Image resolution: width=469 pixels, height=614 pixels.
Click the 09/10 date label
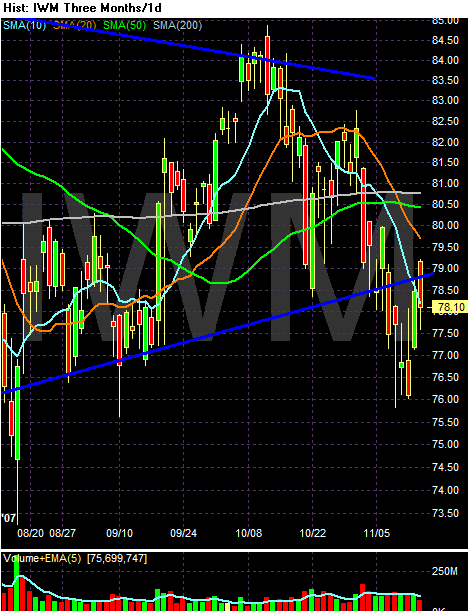pos(121,533)
